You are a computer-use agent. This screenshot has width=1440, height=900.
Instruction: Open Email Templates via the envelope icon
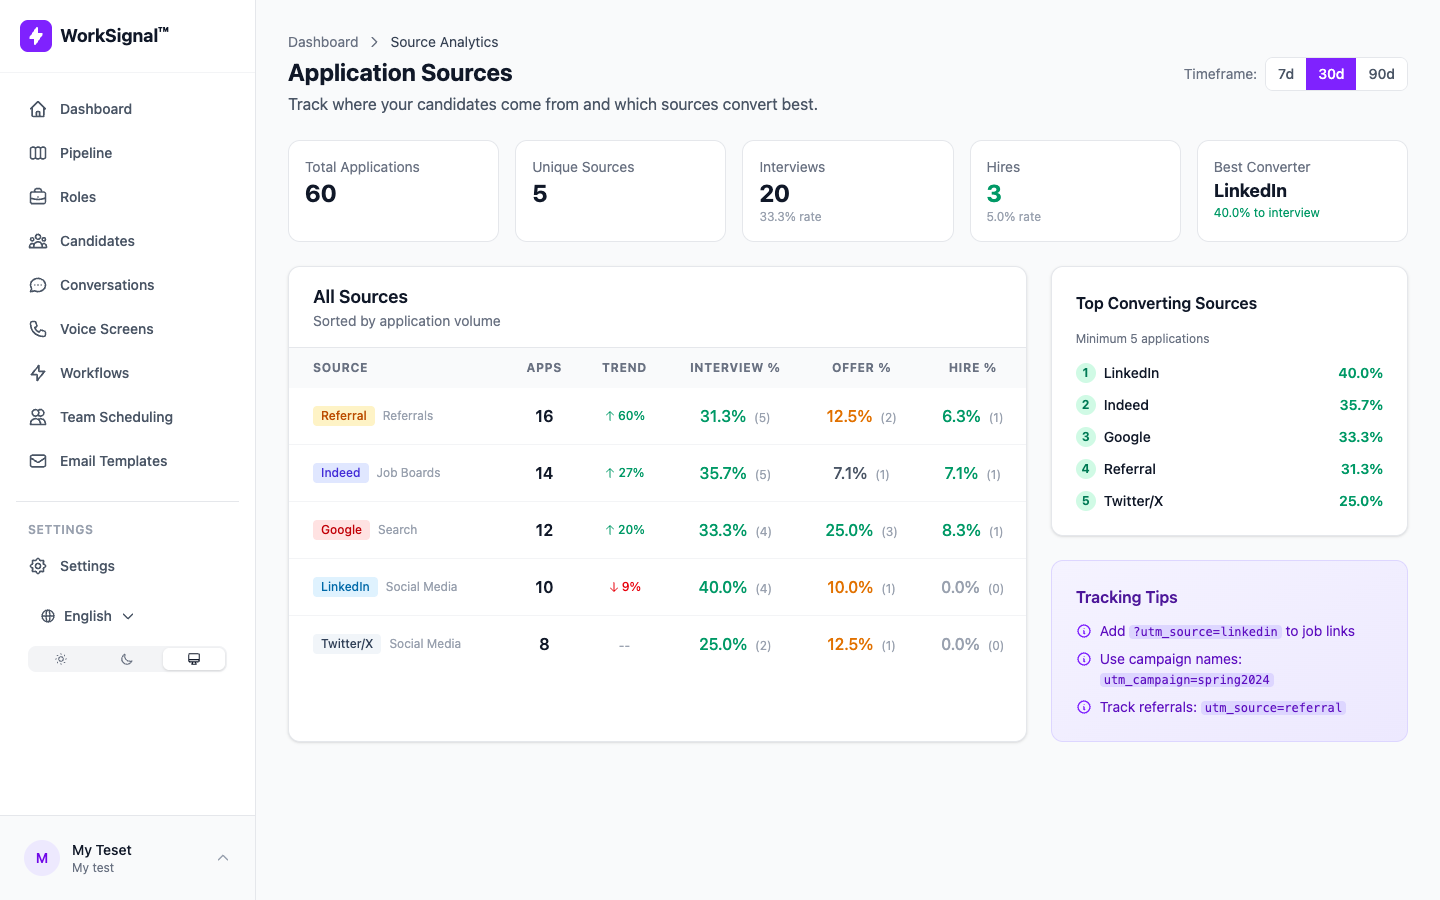(37, 461)
